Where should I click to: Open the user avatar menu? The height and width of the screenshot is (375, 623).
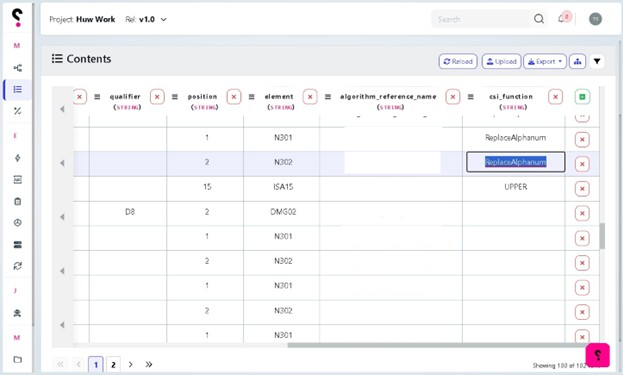pyautogui.click(x=595, y=19)
